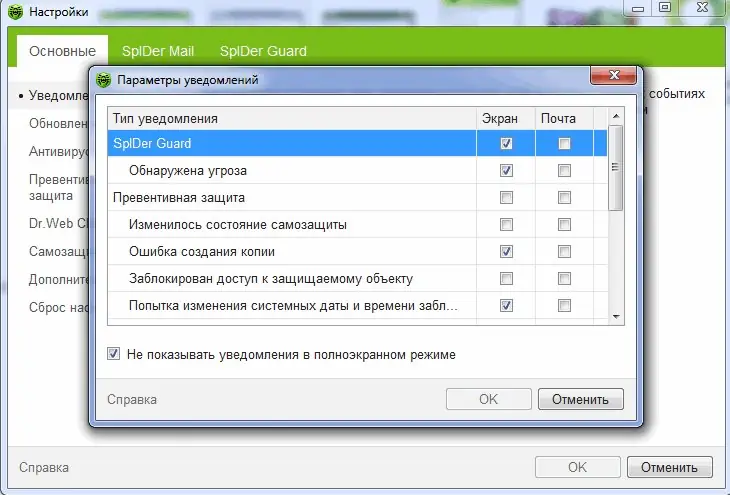Toggle Не показывать уведомления в полноэкранном режиме
Screen dimensions: 730x495
[x=114, y=353]
